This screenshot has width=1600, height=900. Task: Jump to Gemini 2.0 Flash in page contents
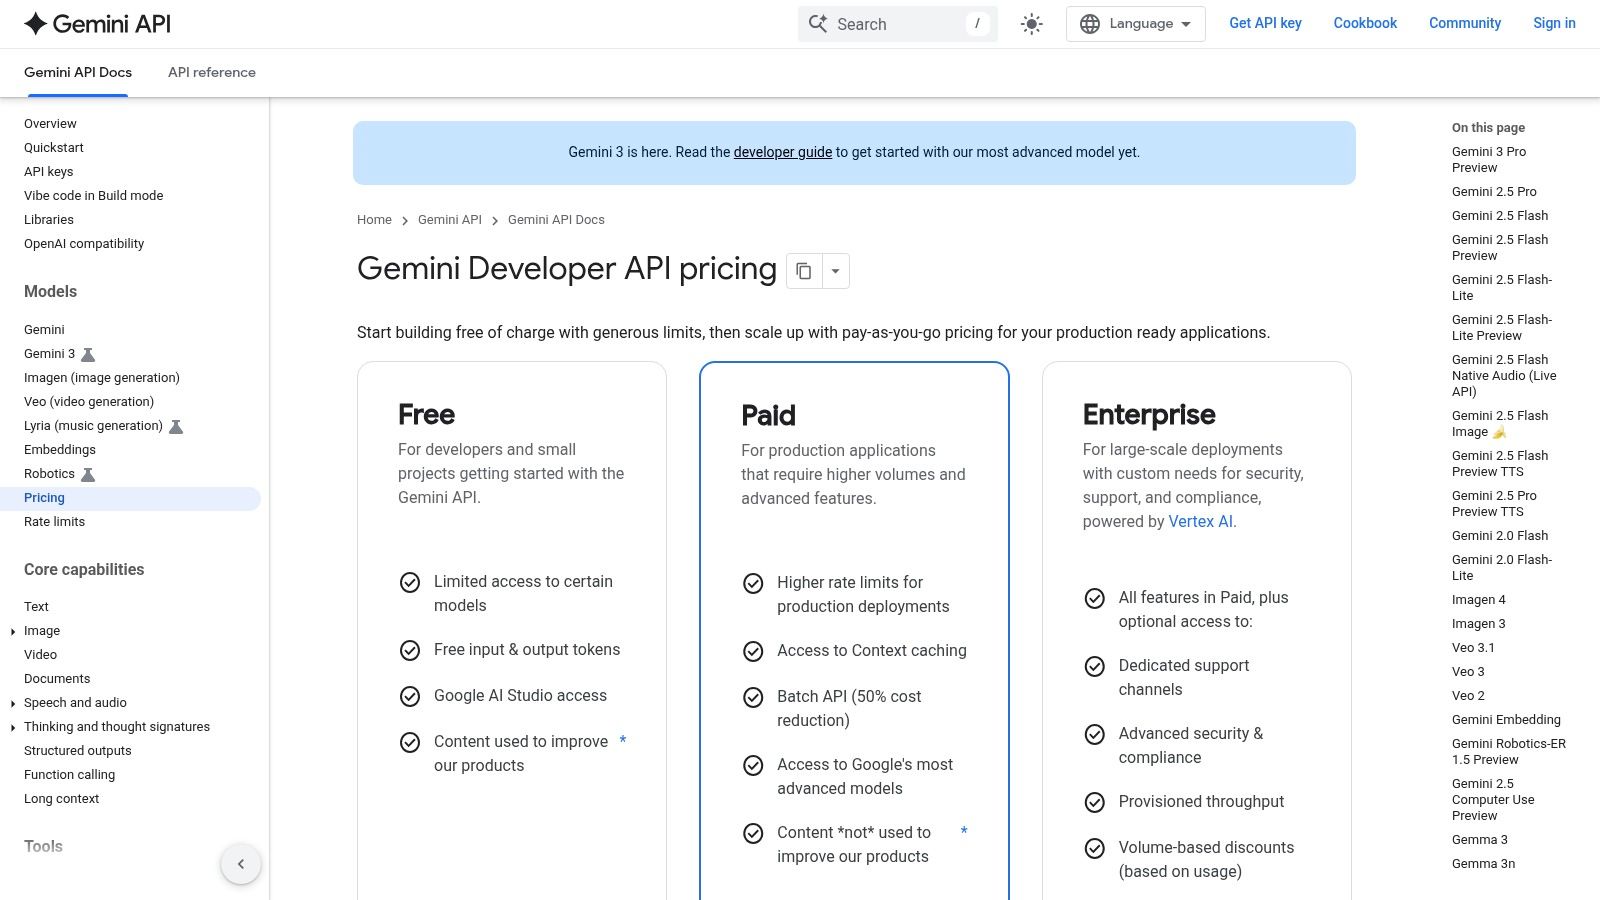pyautogui.click(x=1500, y=536)
